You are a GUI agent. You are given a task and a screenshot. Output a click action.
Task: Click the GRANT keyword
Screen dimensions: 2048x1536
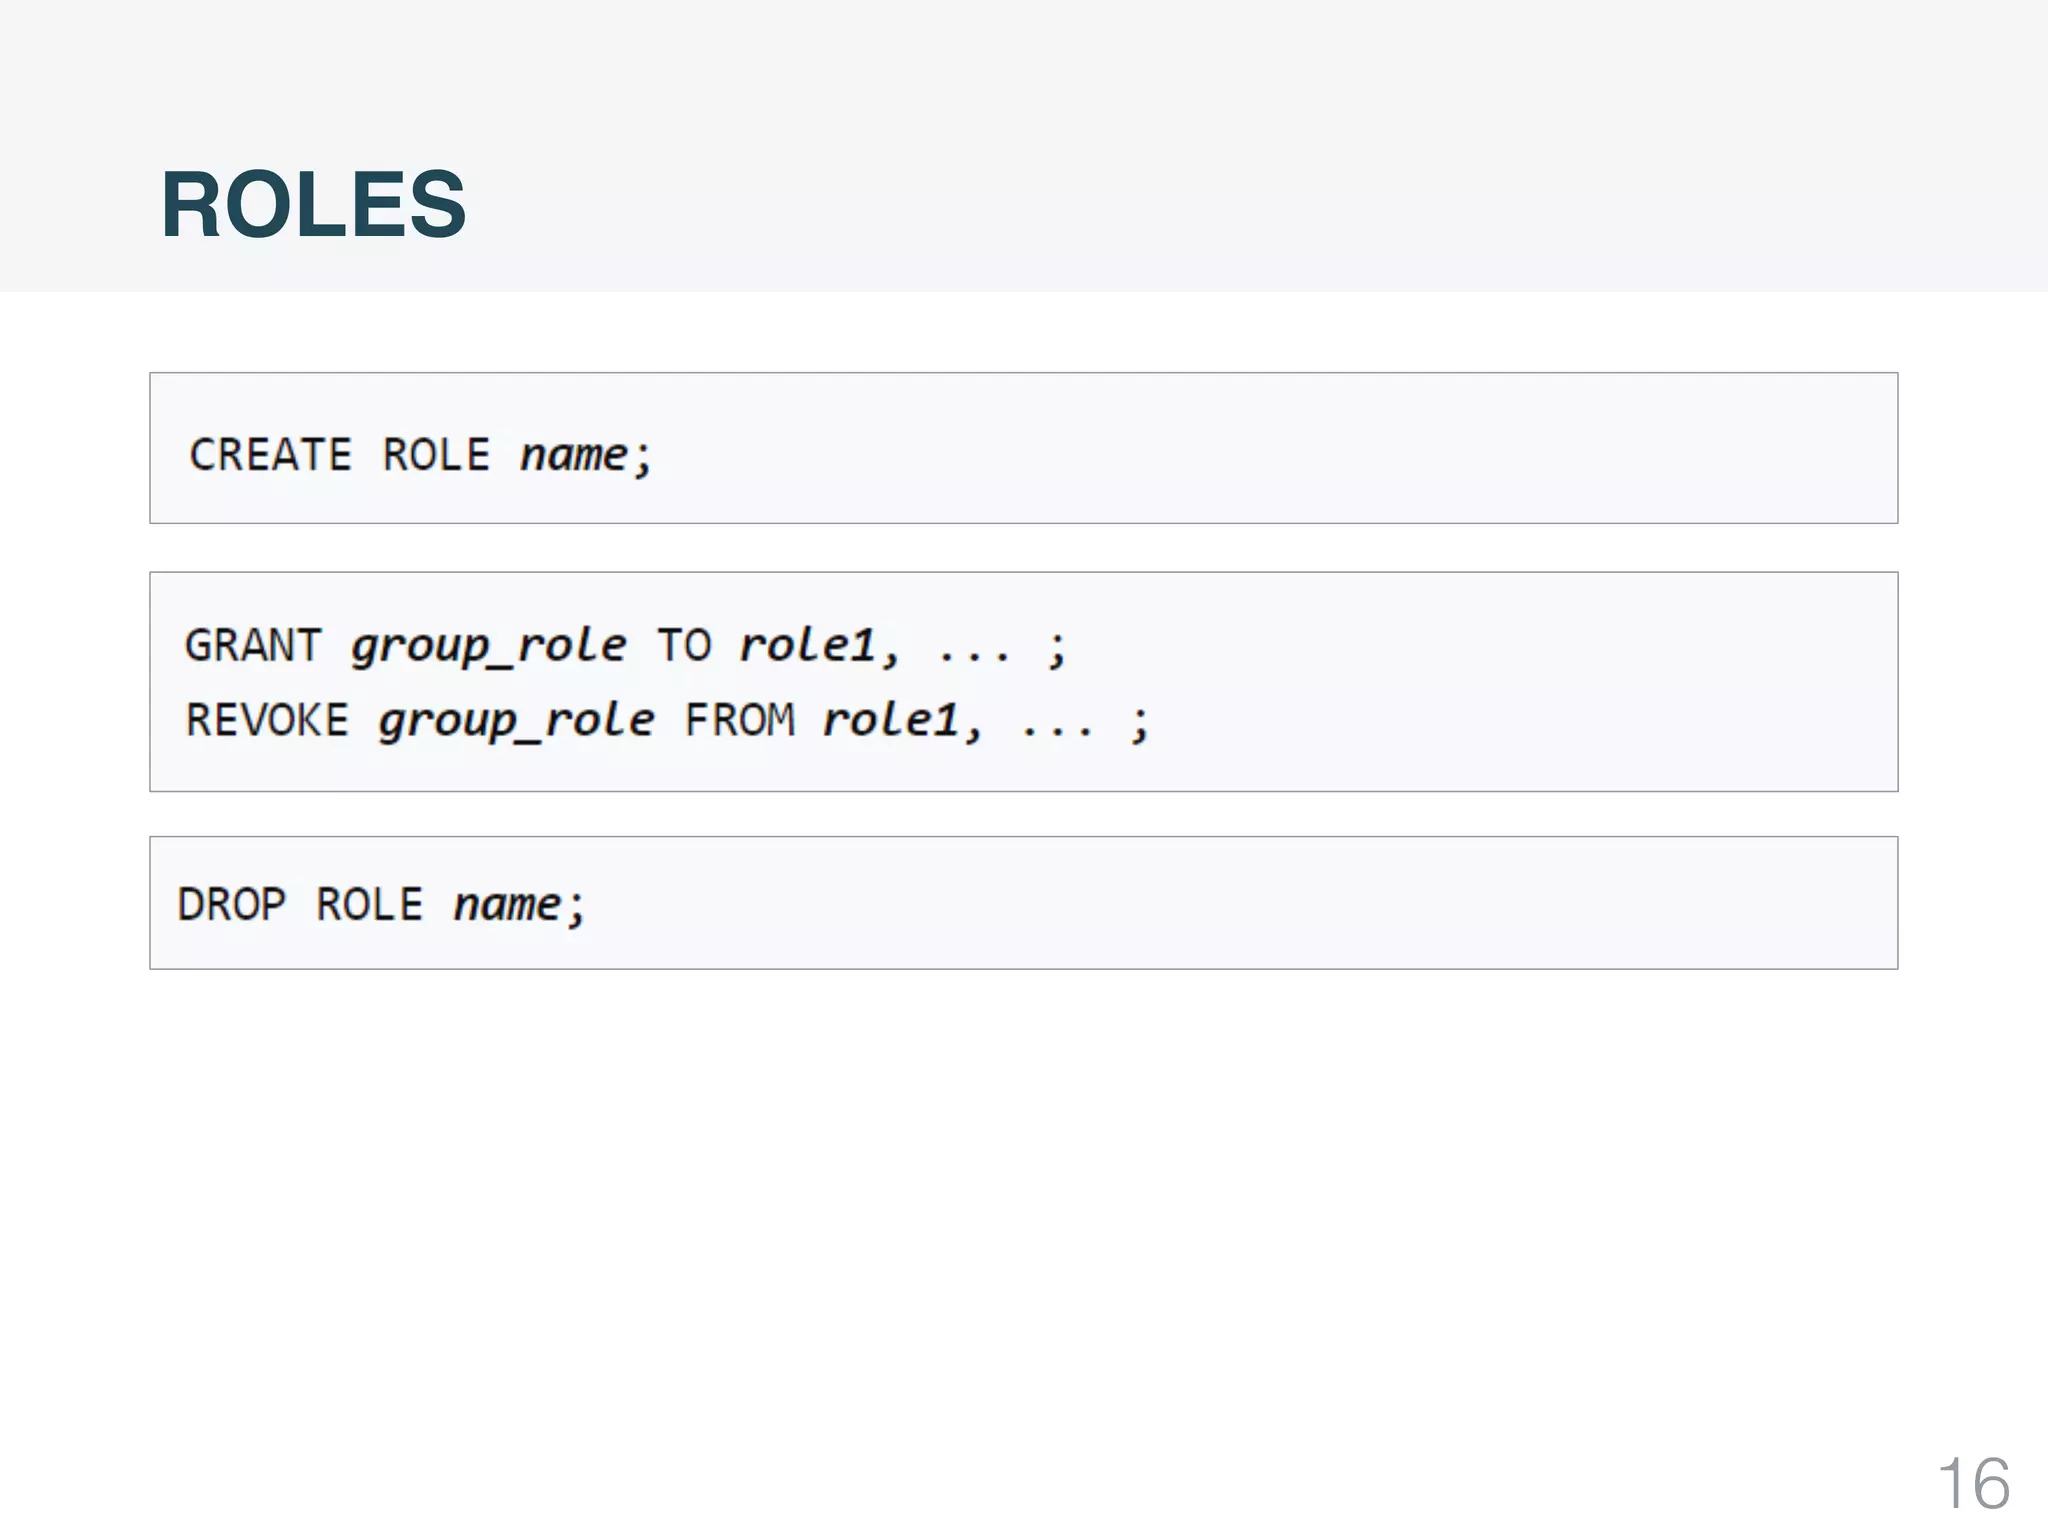pos(253,646)
